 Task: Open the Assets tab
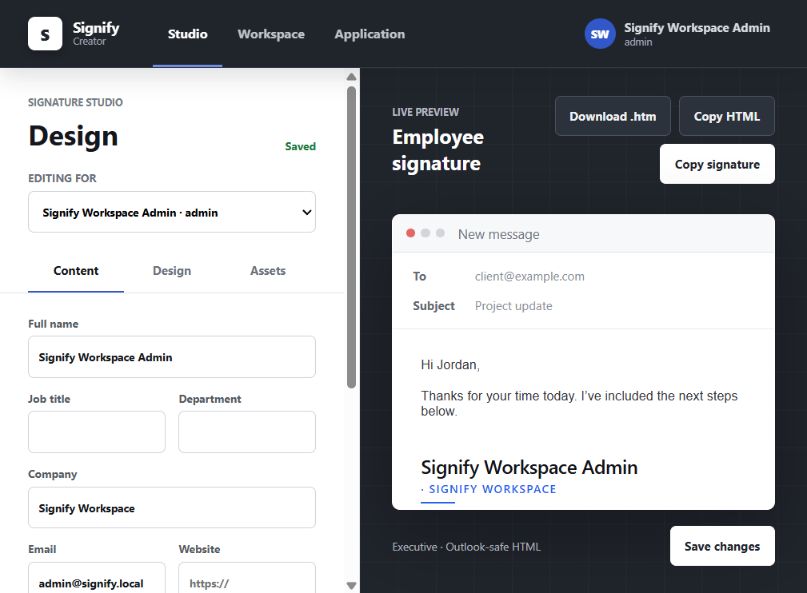[268, 271]
